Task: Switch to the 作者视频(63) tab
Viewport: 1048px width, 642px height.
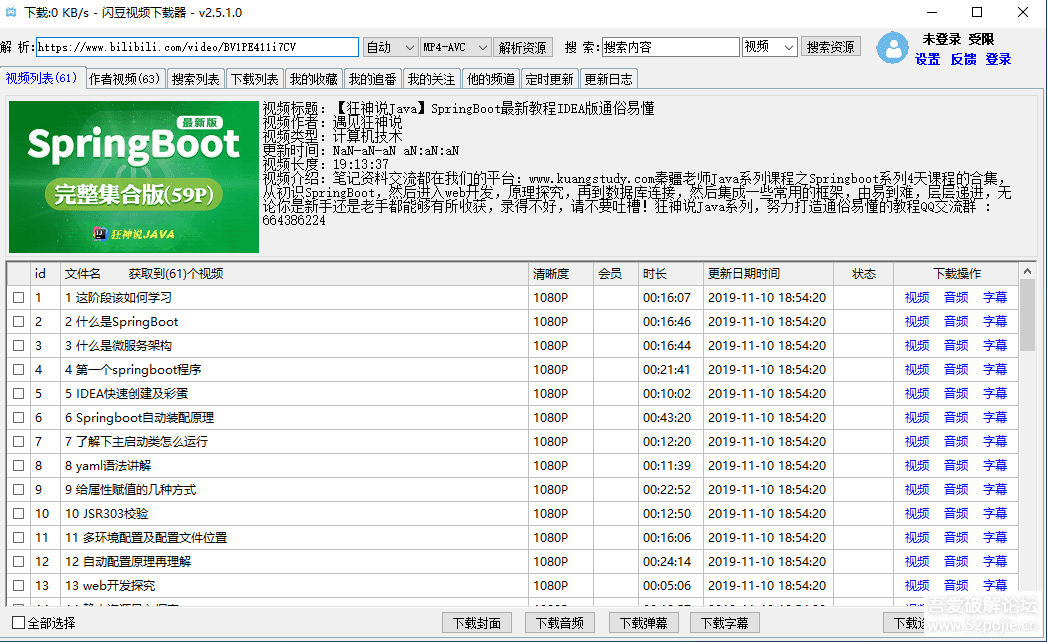Action: pos(125,79)
